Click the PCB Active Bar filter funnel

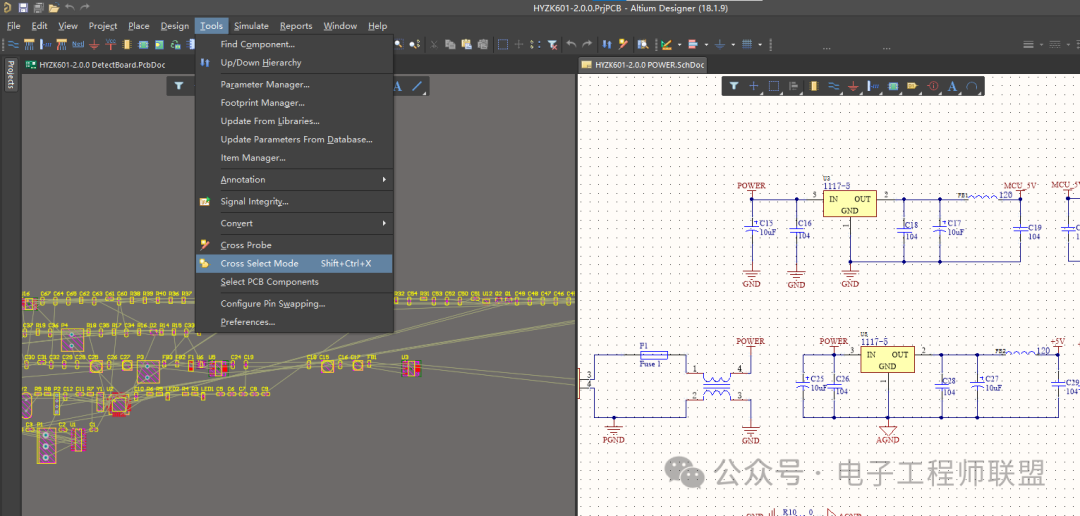pos(179,86)
